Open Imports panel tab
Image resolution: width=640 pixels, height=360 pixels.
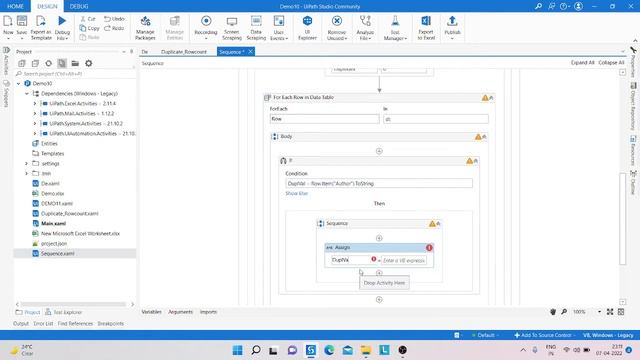pyautogui.click(x=208, y=312)
